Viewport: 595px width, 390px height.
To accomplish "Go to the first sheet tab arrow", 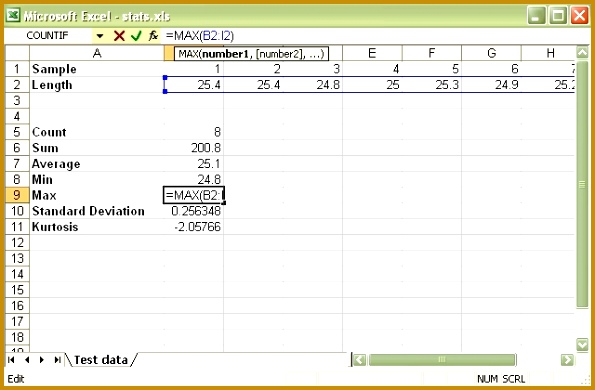I will coord(11,359).
